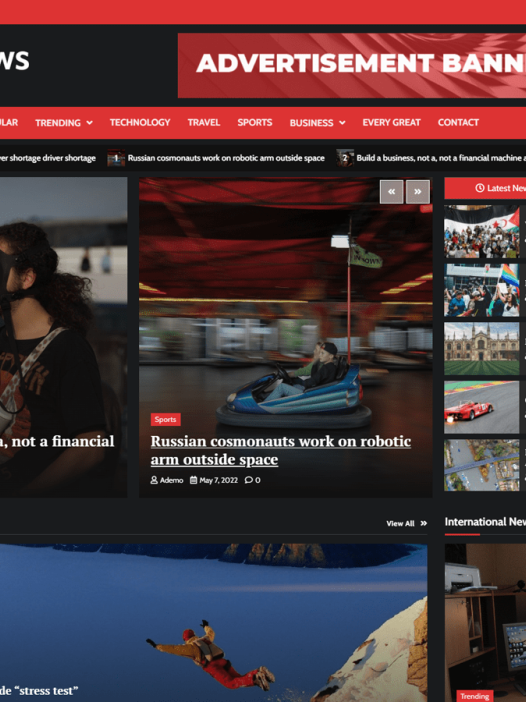Click the double-arrow icon next to View All
Image resolution: width=526 pixels, height=702 pixels.
tap(423, 523)
